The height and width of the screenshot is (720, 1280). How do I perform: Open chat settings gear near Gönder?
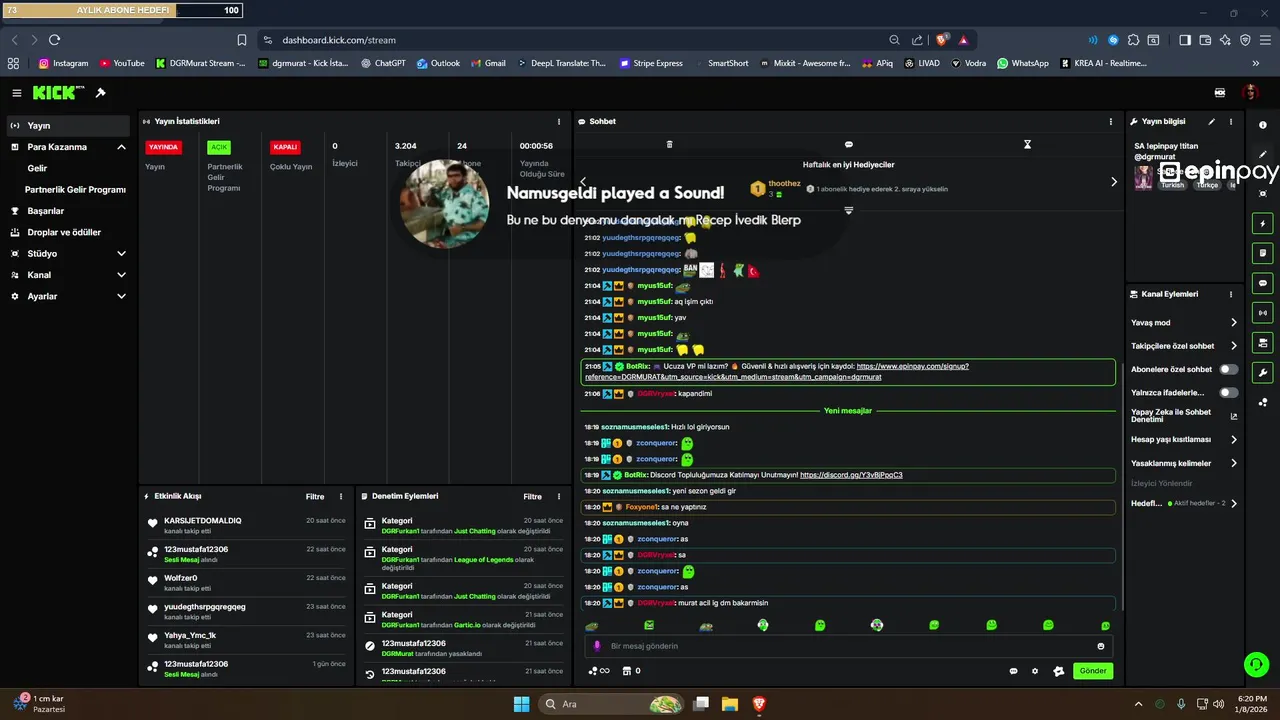click(x=1035, y=671)
